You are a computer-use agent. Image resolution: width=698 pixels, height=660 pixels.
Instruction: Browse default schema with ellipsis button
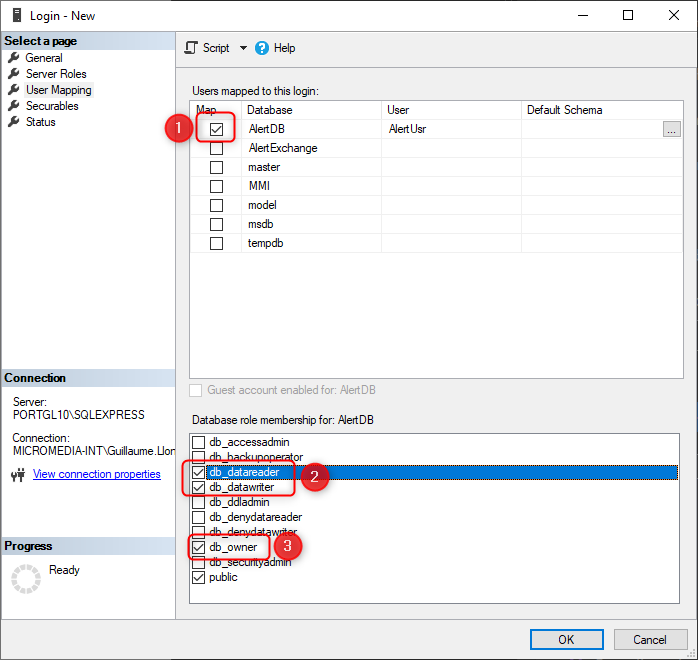[671, 129]
